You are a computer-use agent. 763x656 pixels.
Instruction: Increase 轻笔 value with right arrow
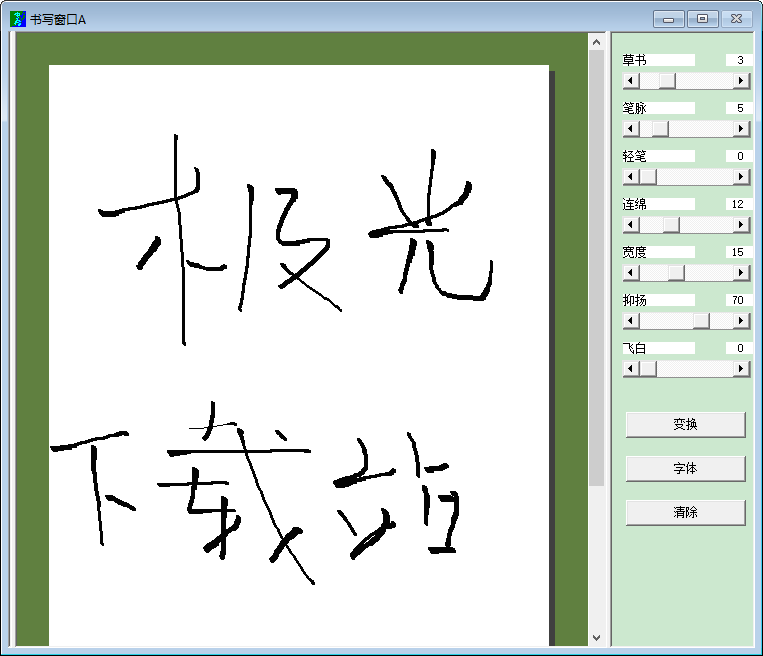tap(741, 177)
